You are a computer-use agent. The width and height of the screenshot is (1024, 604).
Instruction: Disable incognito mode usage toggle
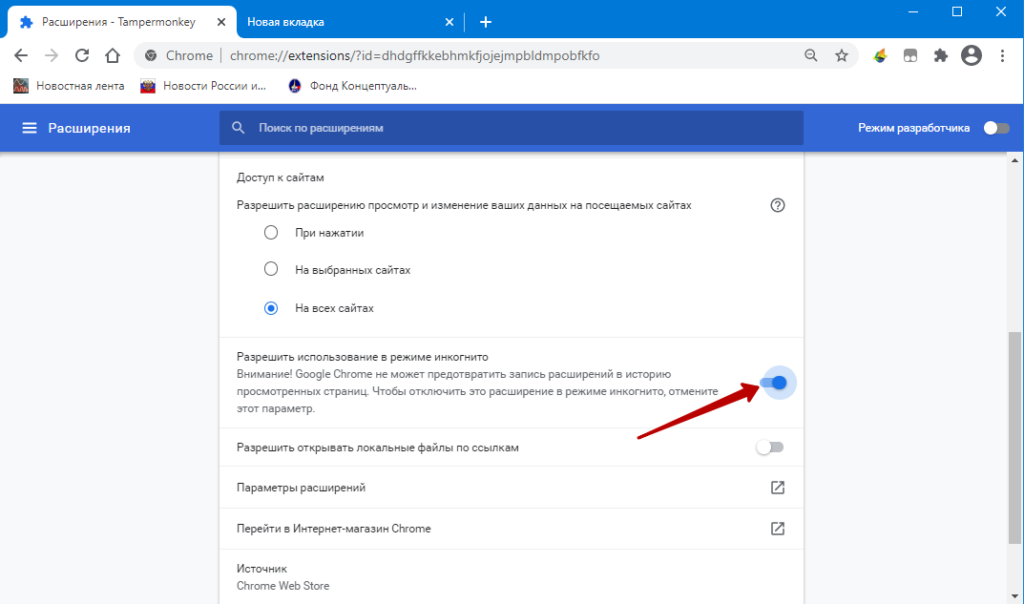coord(773,382)
